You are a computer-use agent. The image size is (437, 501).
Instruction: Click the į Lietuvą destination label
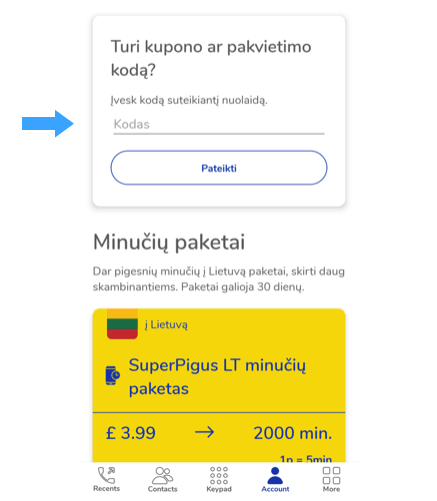pyautogui.click(x=166, y=324)
